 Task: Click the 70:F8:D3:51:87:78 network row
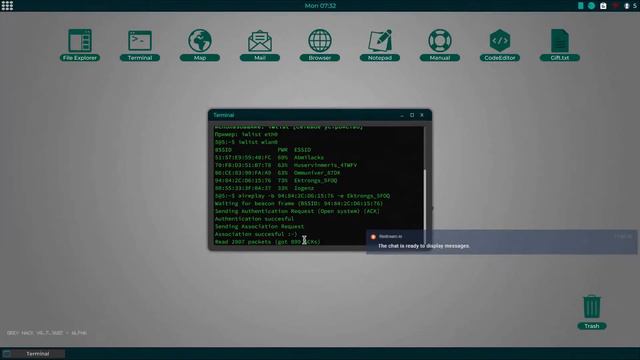click(286, 165)
